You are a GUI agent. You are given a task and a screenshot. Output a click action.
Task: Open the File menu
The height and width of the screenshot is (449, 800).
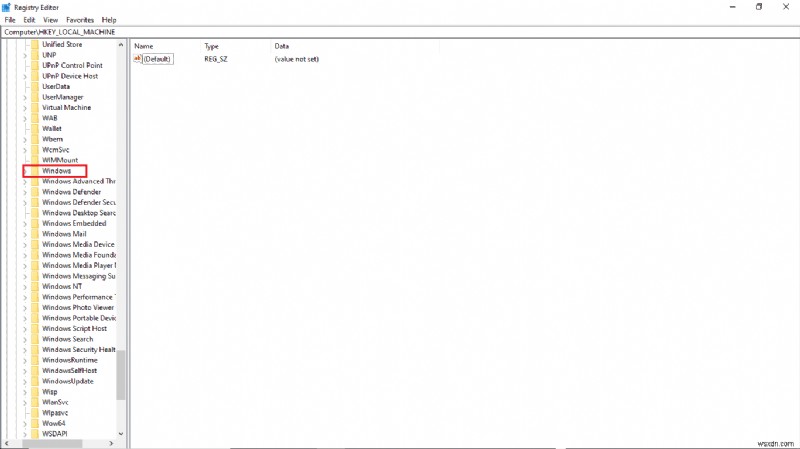tap(10, 20)
